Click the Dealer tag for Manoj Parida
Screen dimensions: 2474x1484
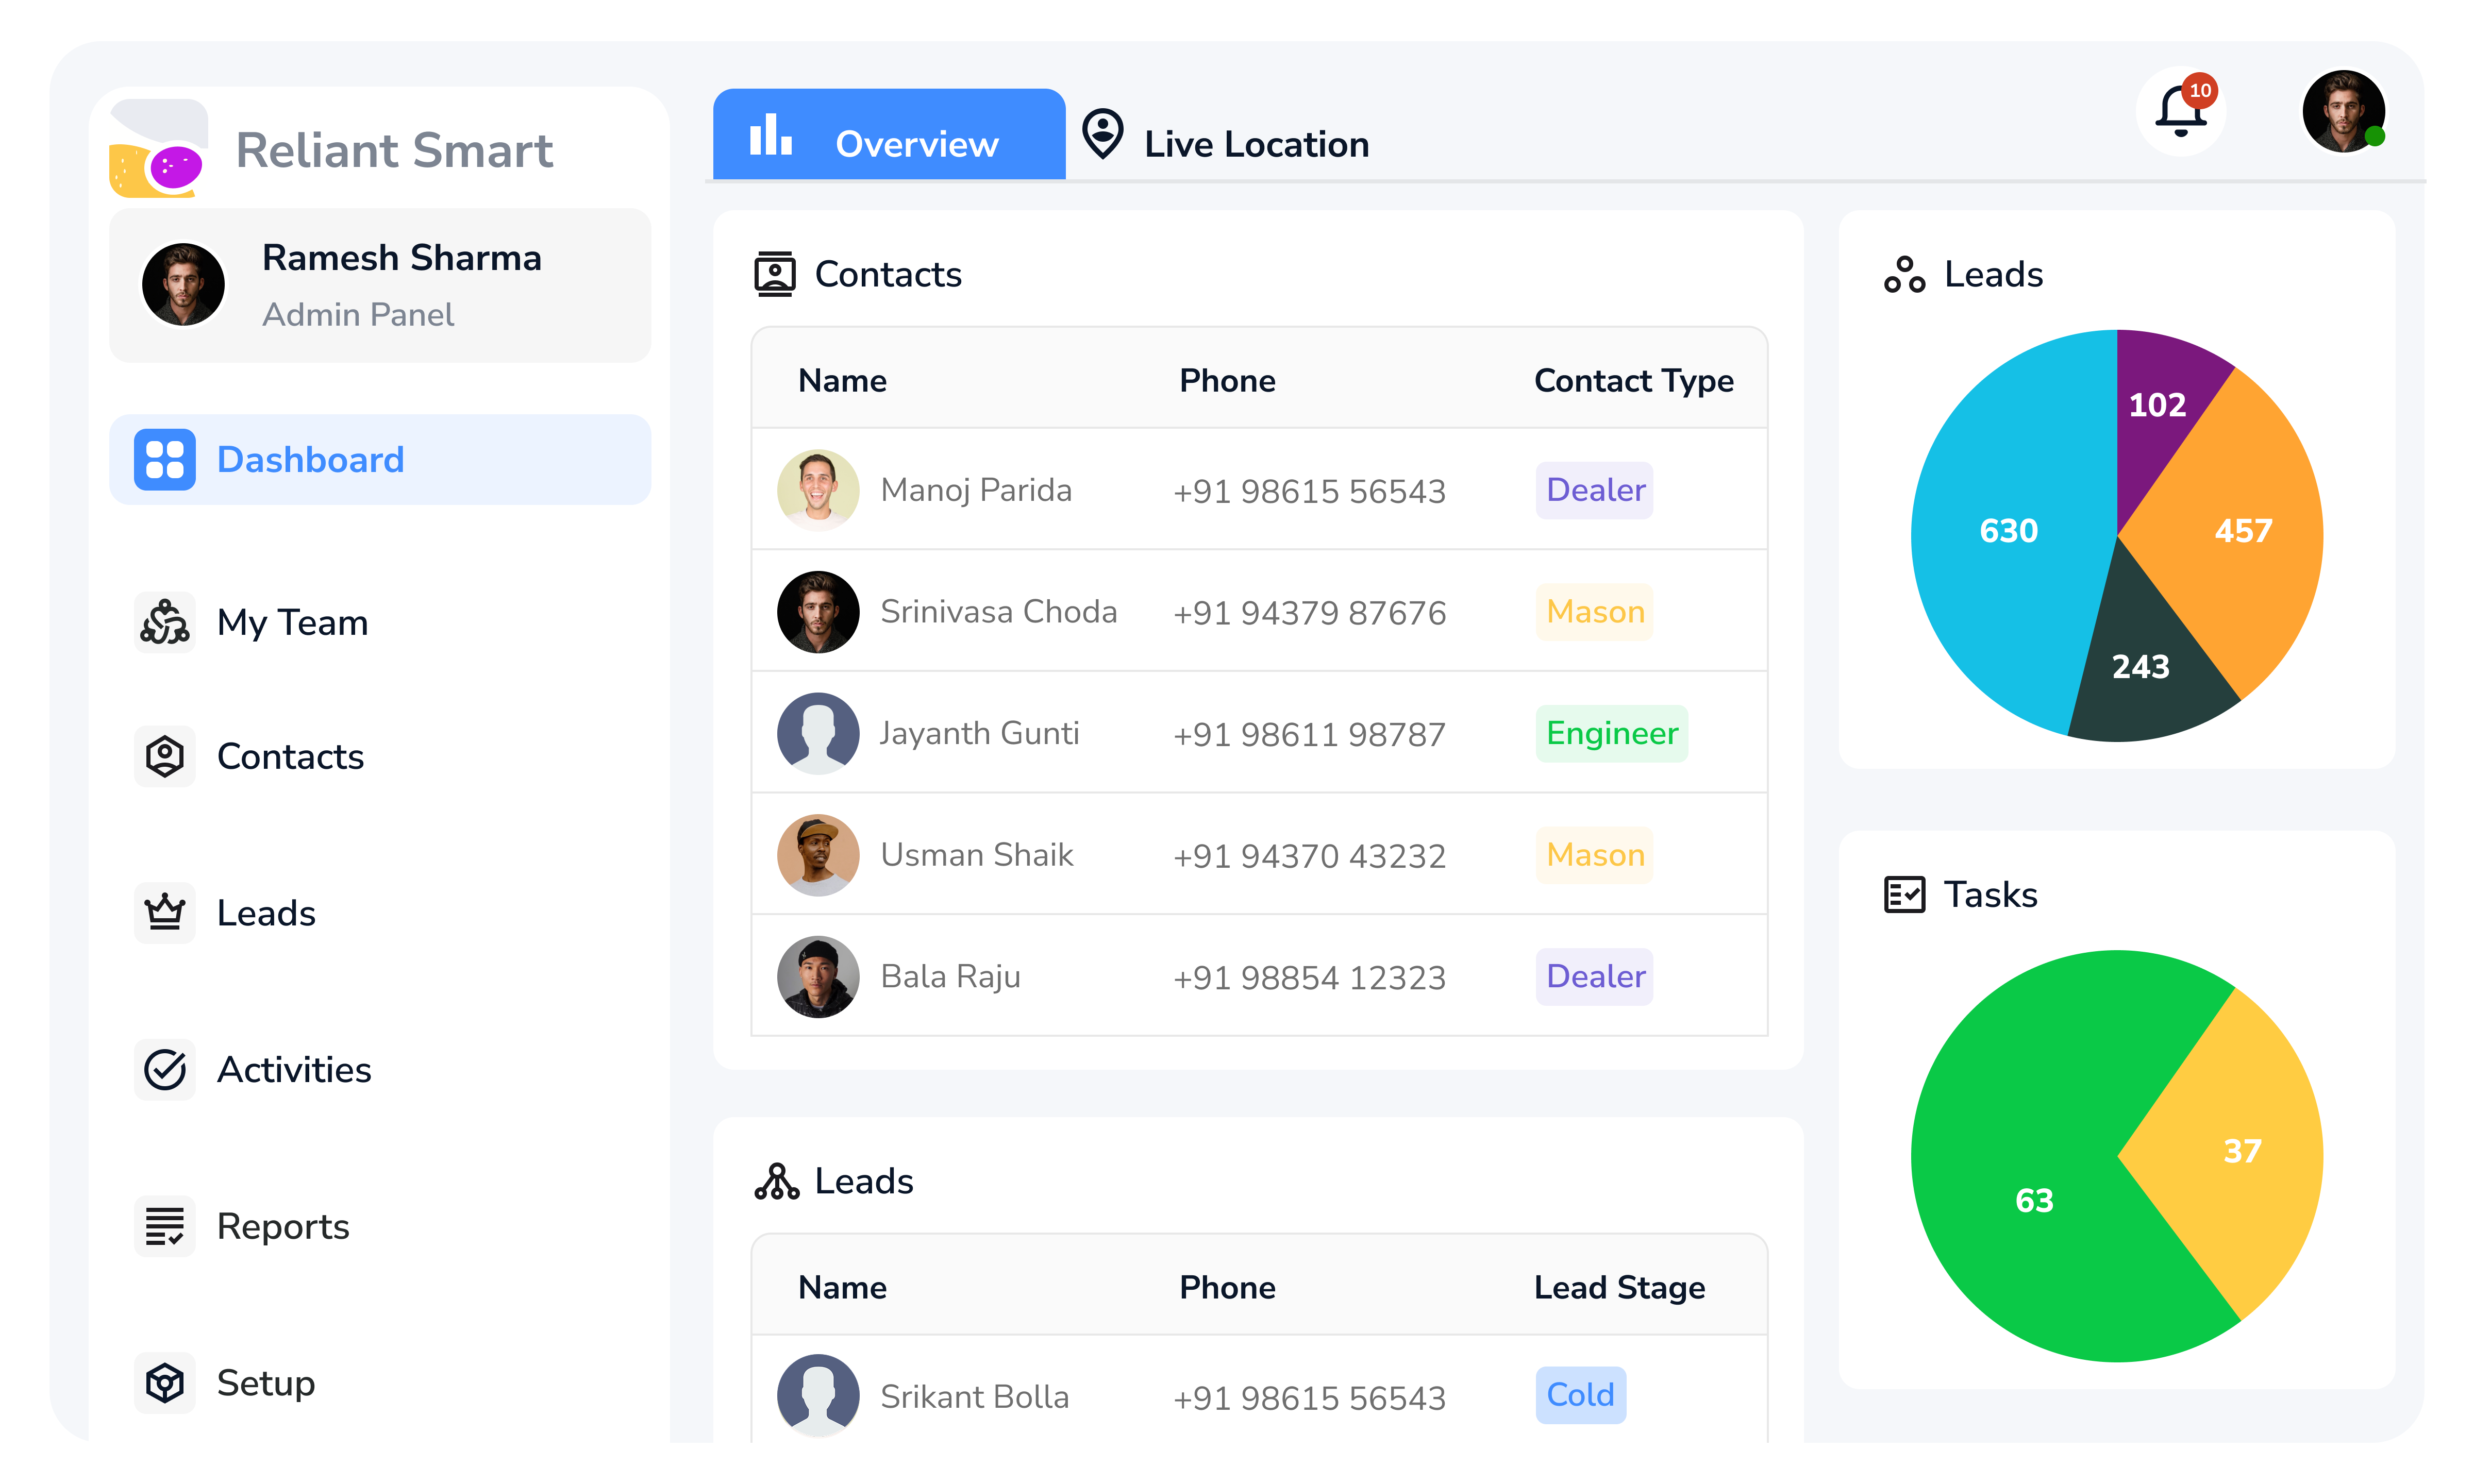1594,490
